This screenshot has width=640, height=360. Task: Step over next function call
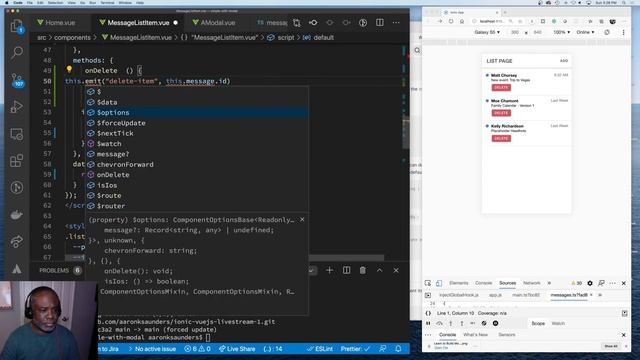(439, 323)
